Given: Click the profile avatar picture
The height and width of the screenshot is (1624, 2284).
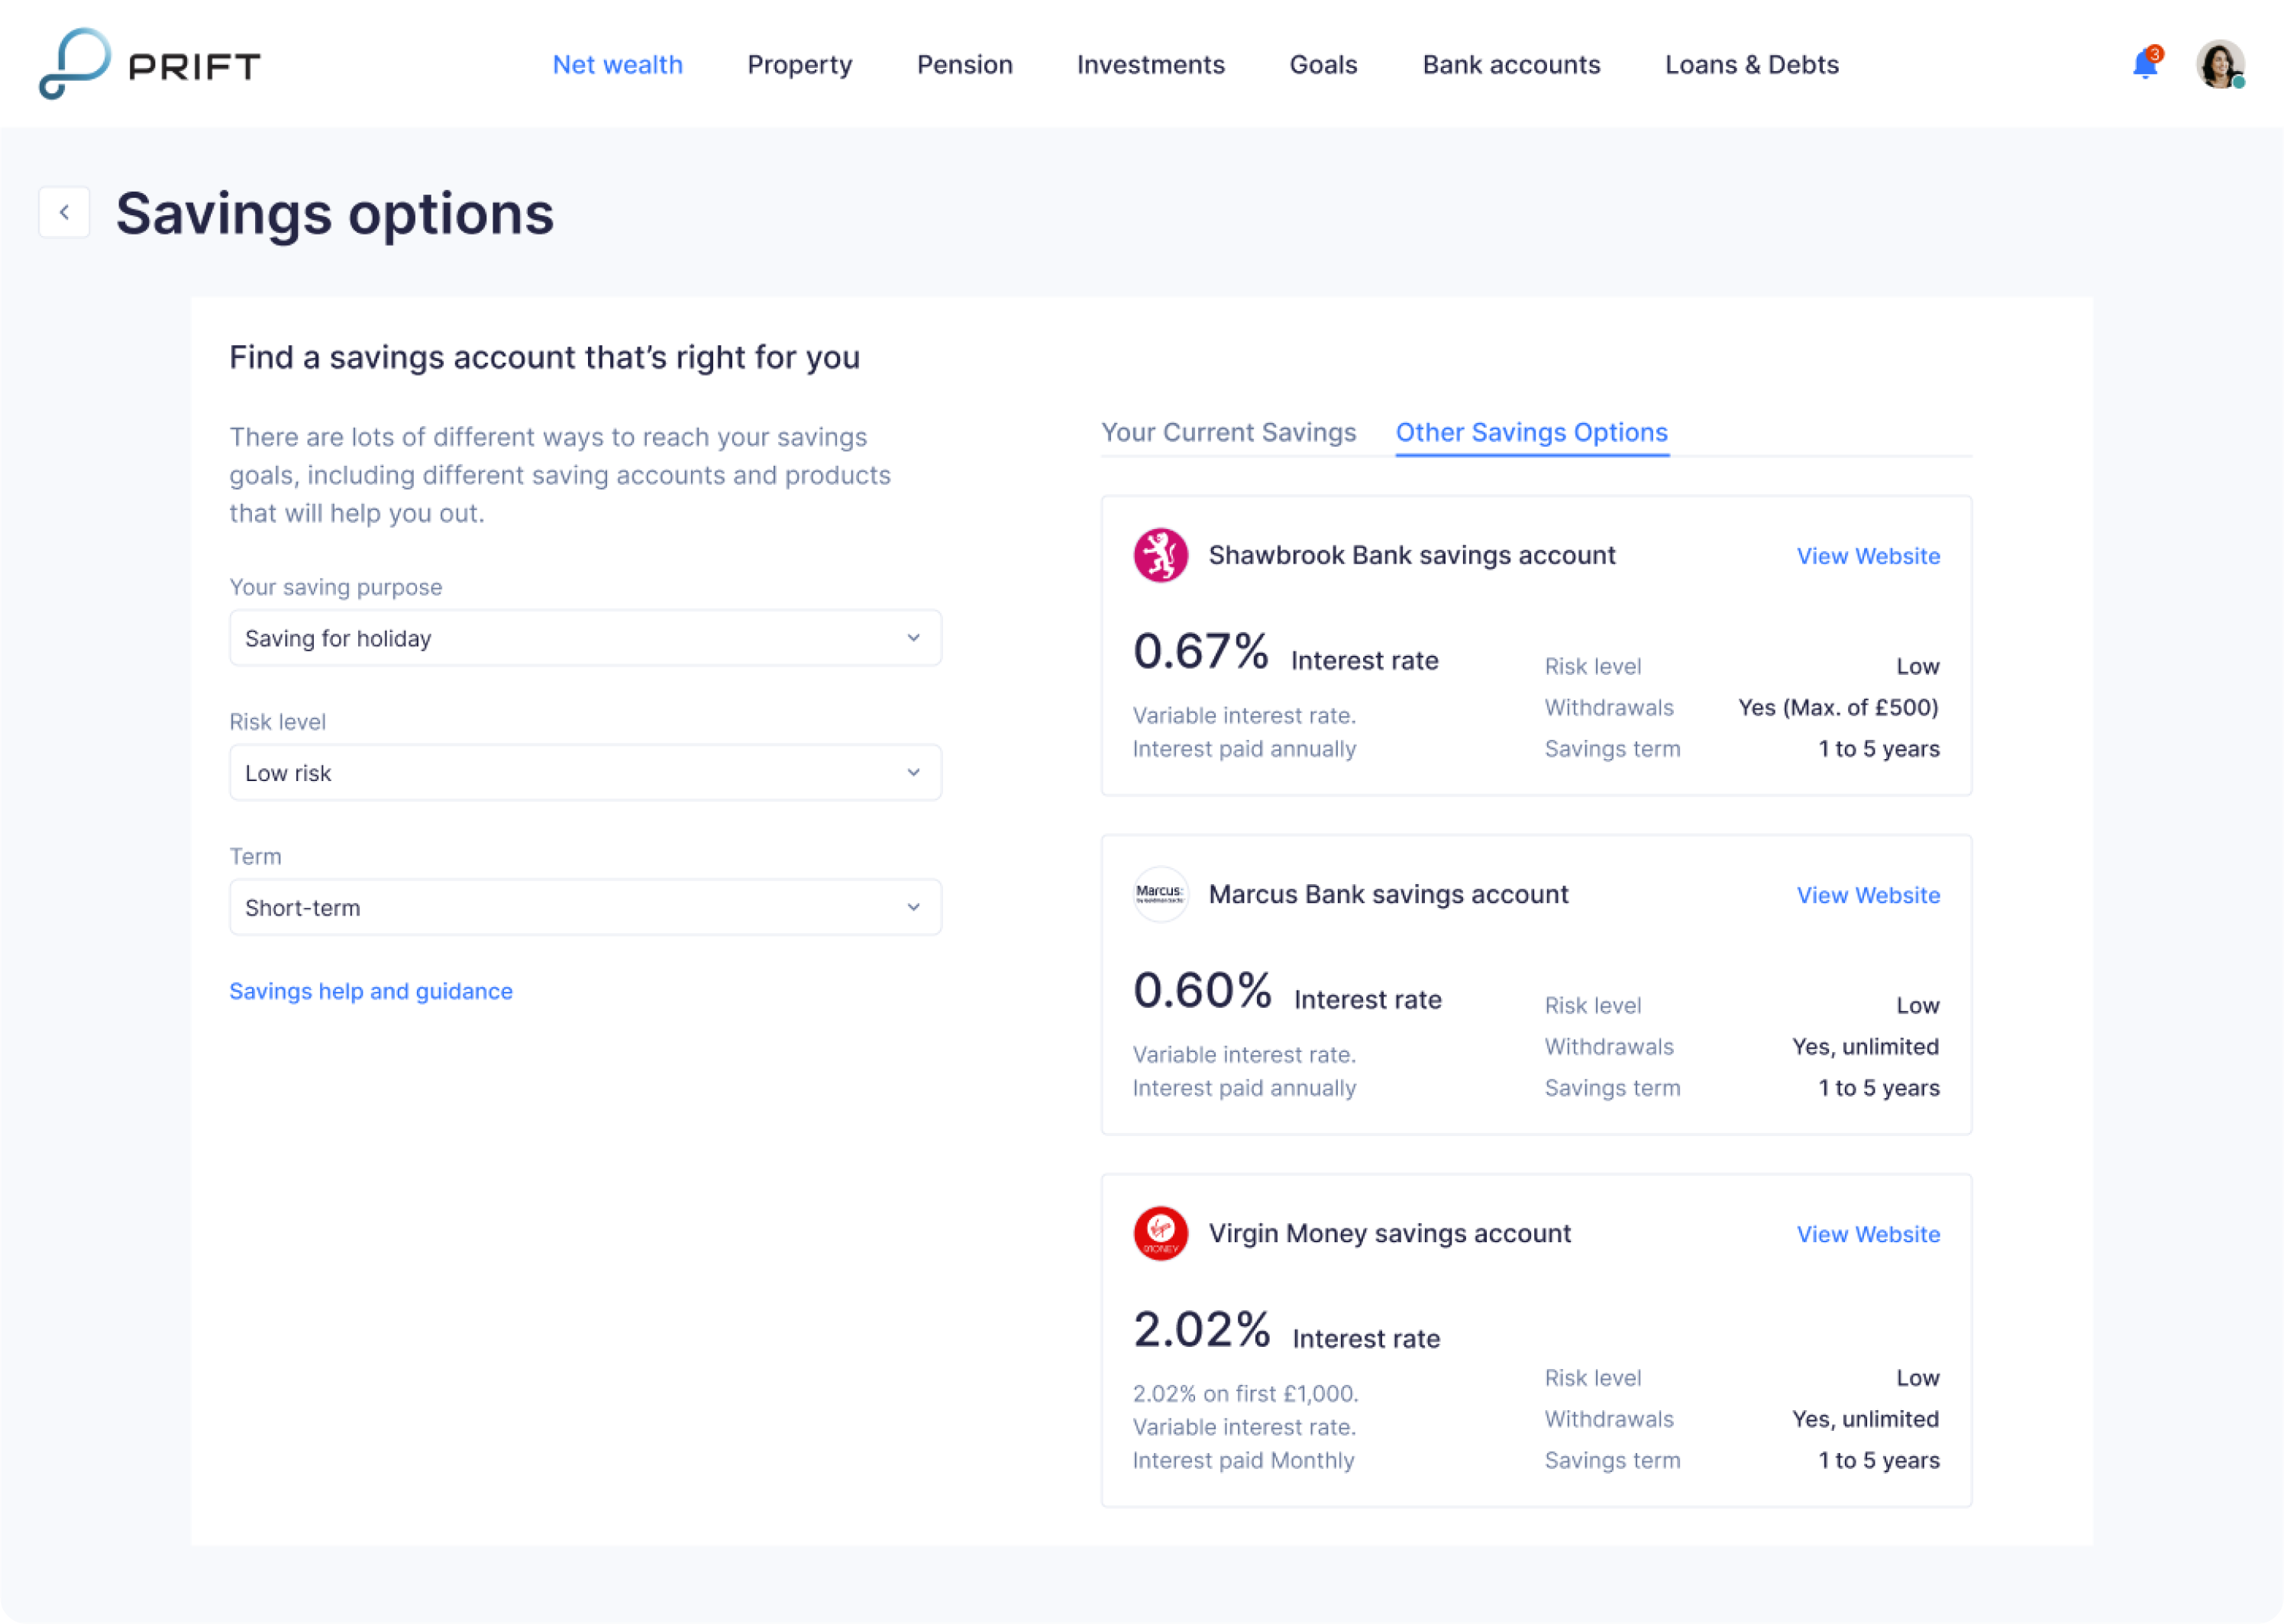Looking at the screenshot, I should tap(2218, 64).
